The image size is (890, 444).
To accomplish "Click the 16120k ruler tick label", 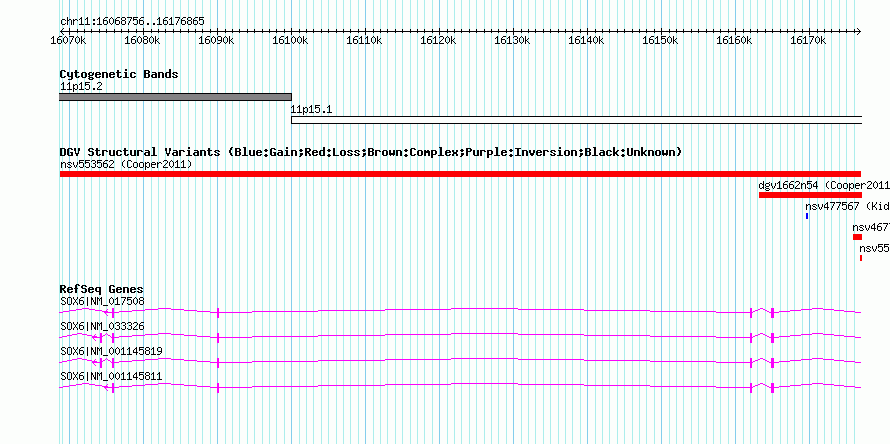I will coord(438,41).
